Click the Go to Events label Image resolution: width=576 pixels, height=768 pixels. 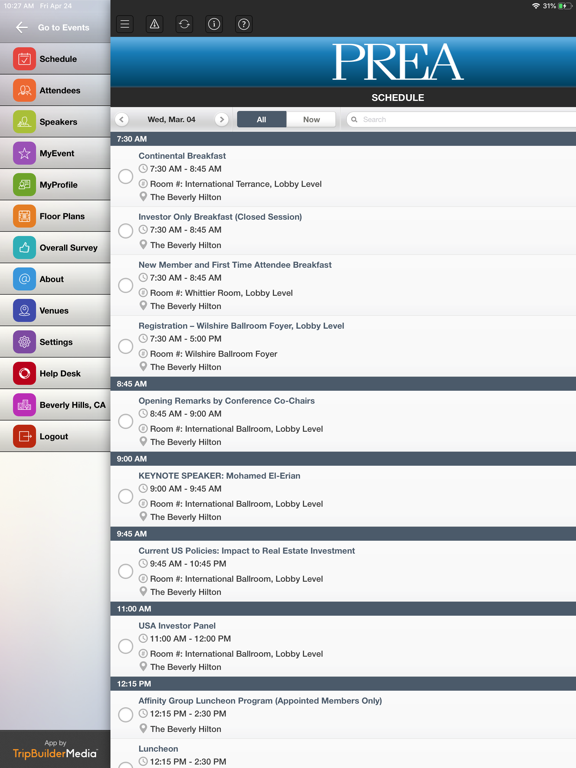(x=64, y=27)
